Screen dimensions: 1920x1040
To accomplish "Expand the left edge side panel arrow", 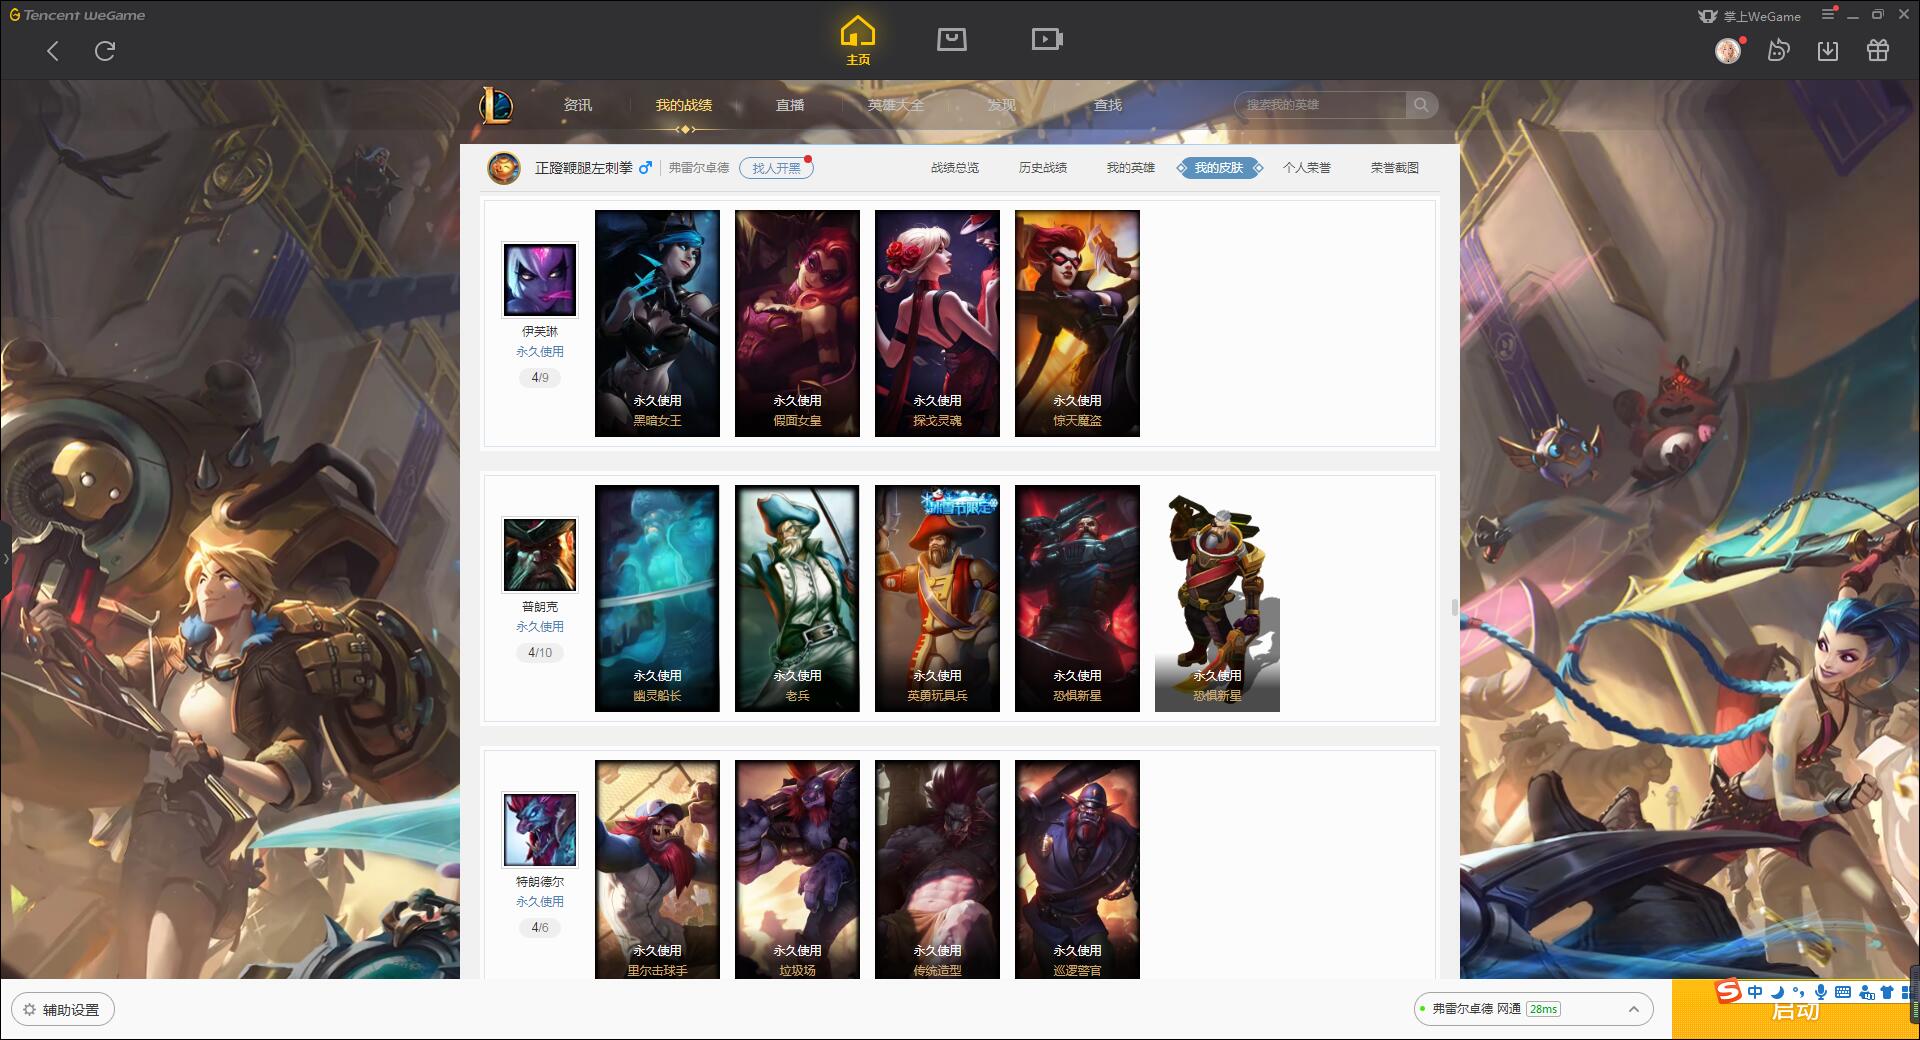I will click(5, 558).
